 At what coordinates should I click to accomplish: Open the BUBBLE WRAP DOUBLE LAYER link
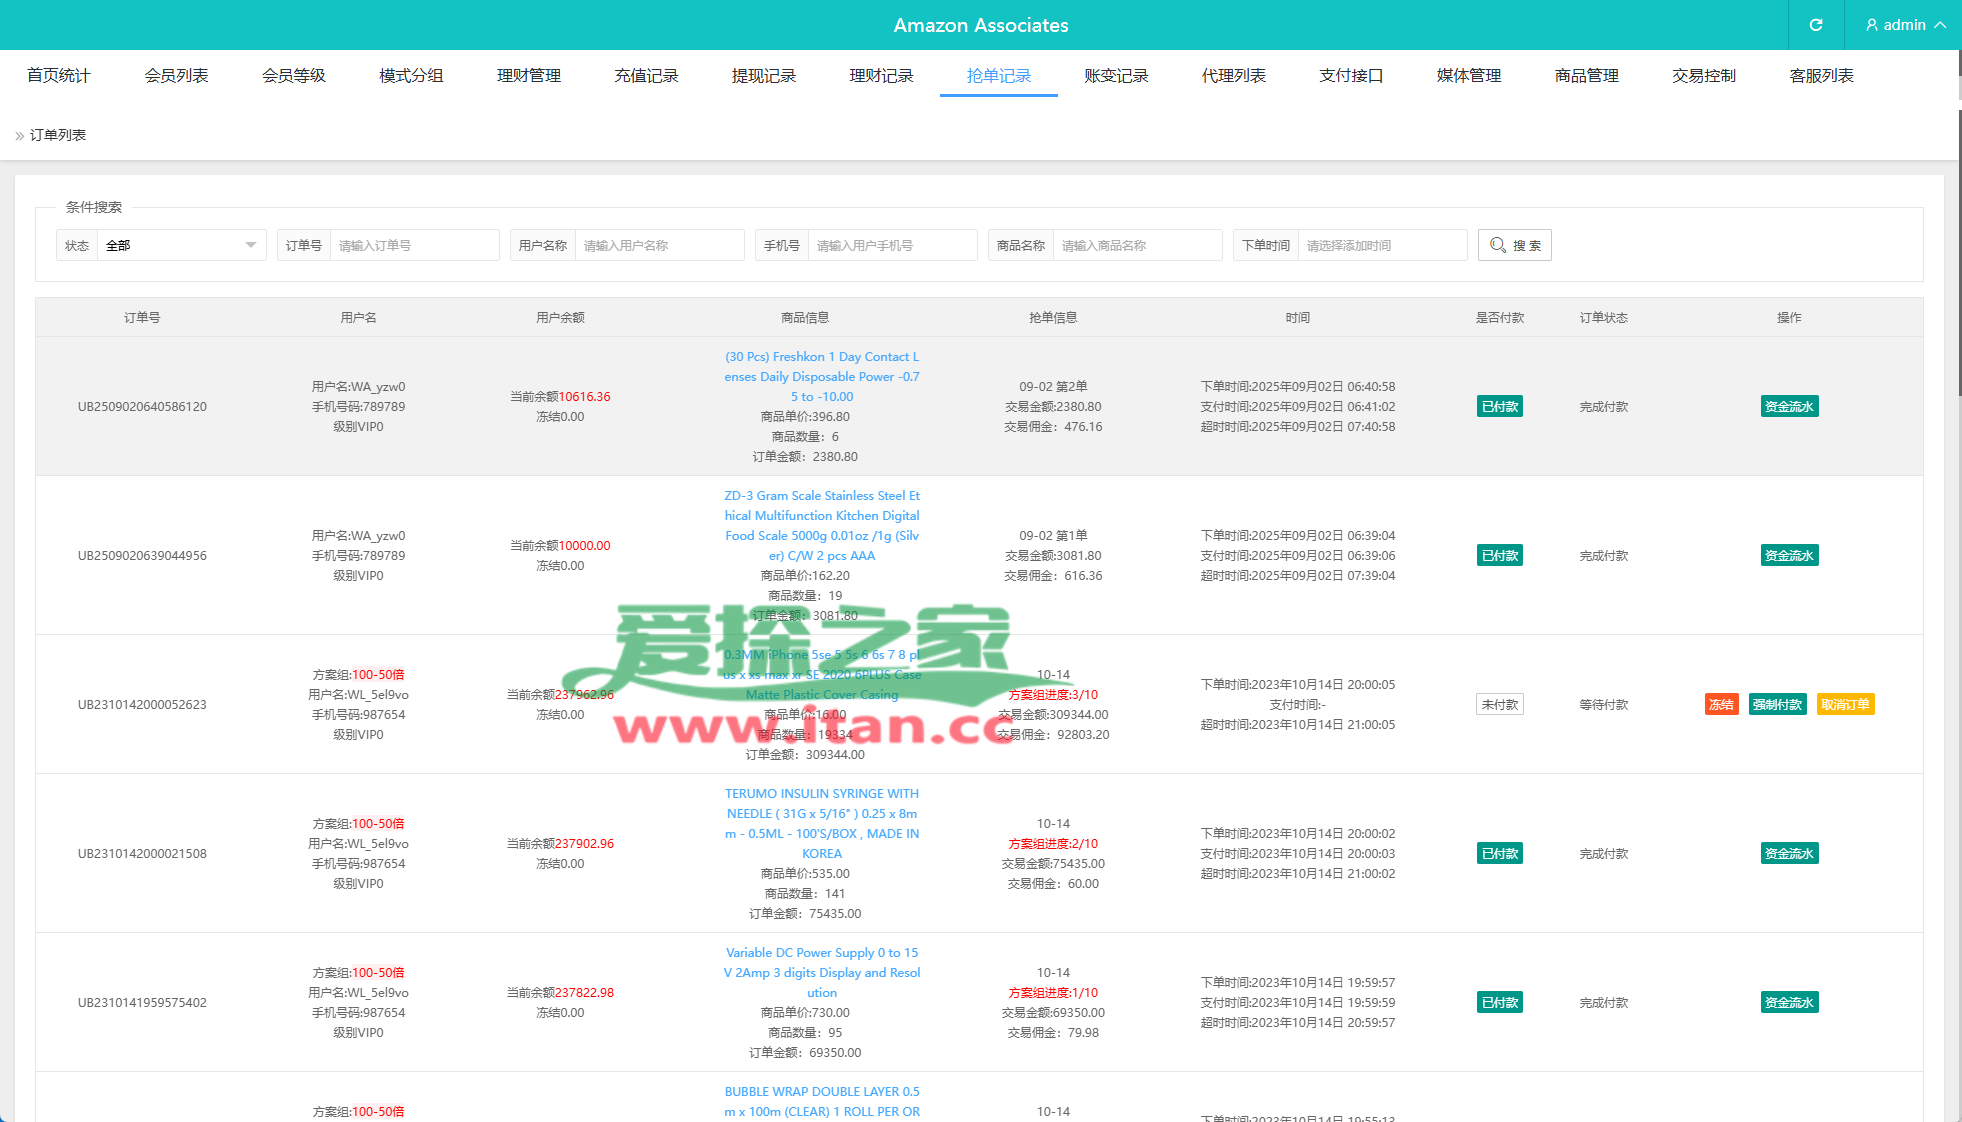[x=822, y=1102]
